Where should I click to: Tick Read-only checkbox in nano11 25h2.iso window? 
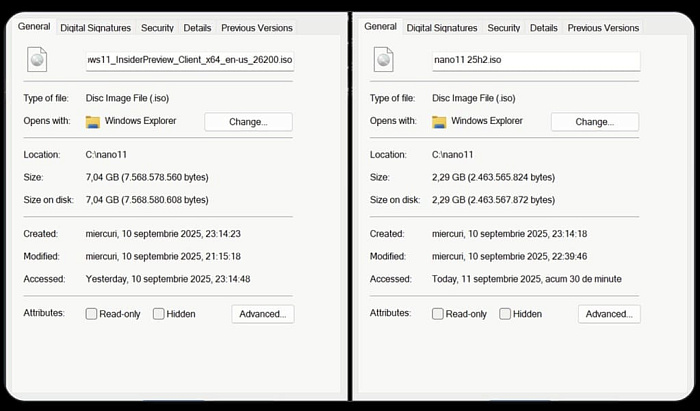pos(438,314)
